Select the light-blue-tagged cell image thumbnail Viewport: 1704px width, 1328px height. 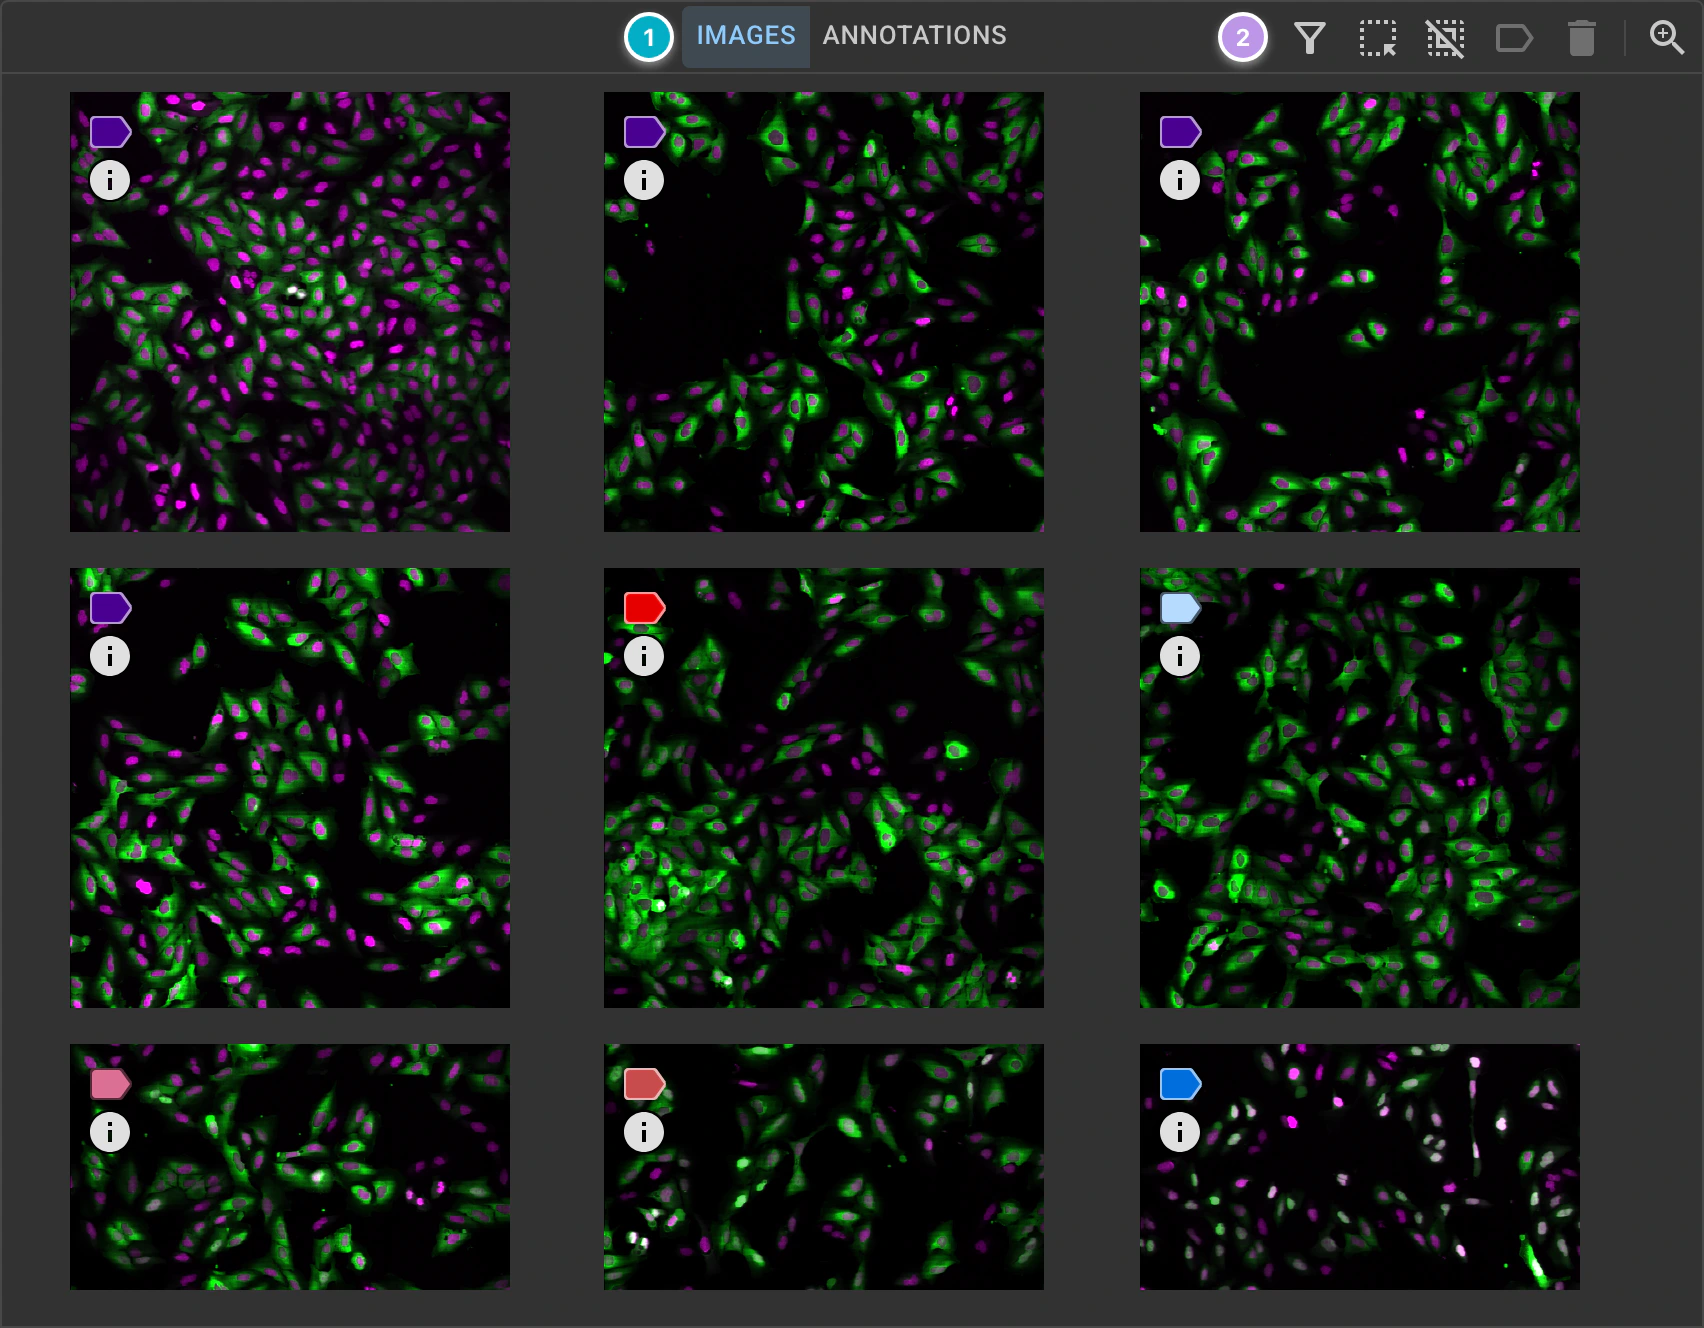coord(1360,788)
